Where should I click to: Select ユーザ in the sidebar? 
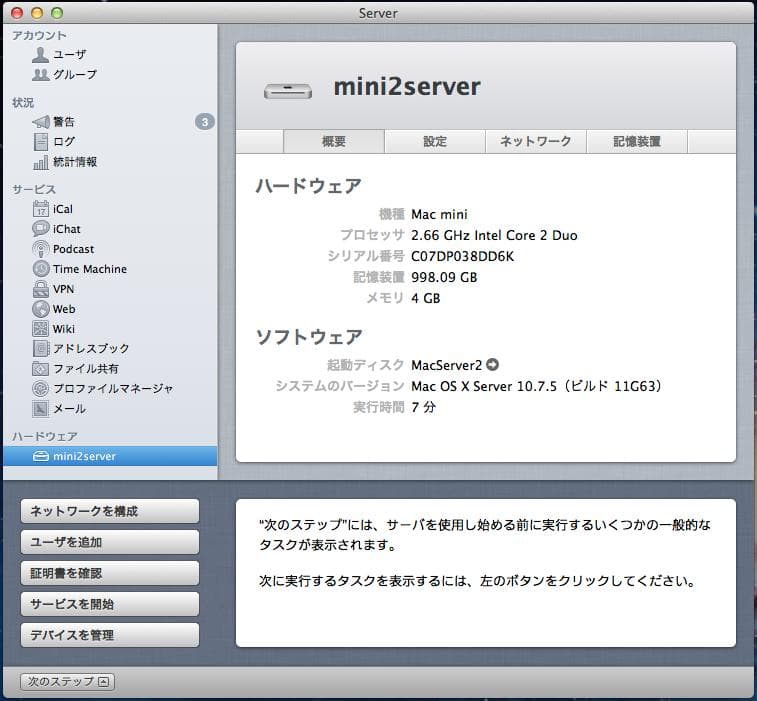pos(70,55)
